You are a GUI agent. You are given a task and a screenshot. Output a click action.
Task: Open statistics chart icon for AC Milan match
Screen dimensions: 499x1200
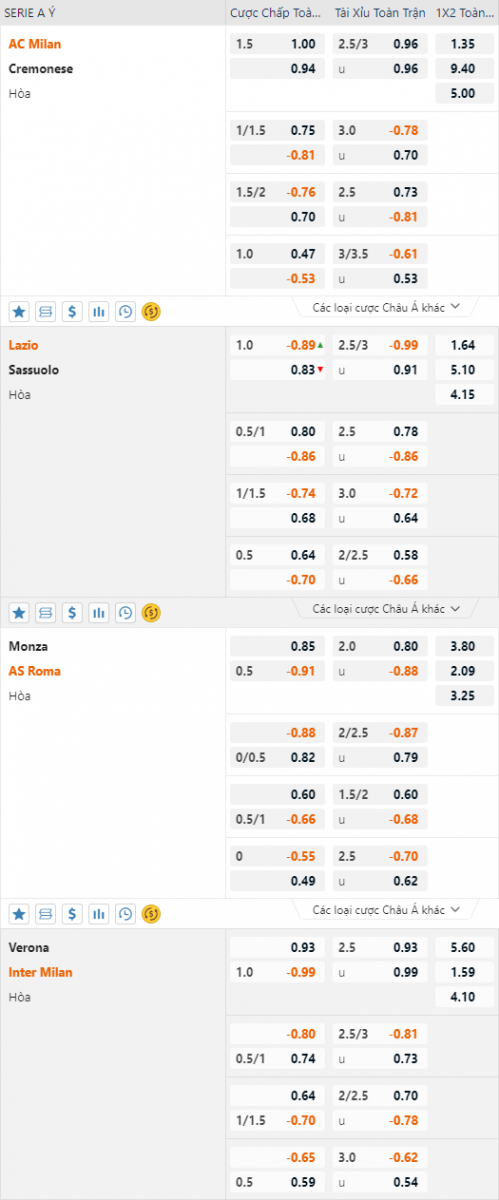coord(99,311)
